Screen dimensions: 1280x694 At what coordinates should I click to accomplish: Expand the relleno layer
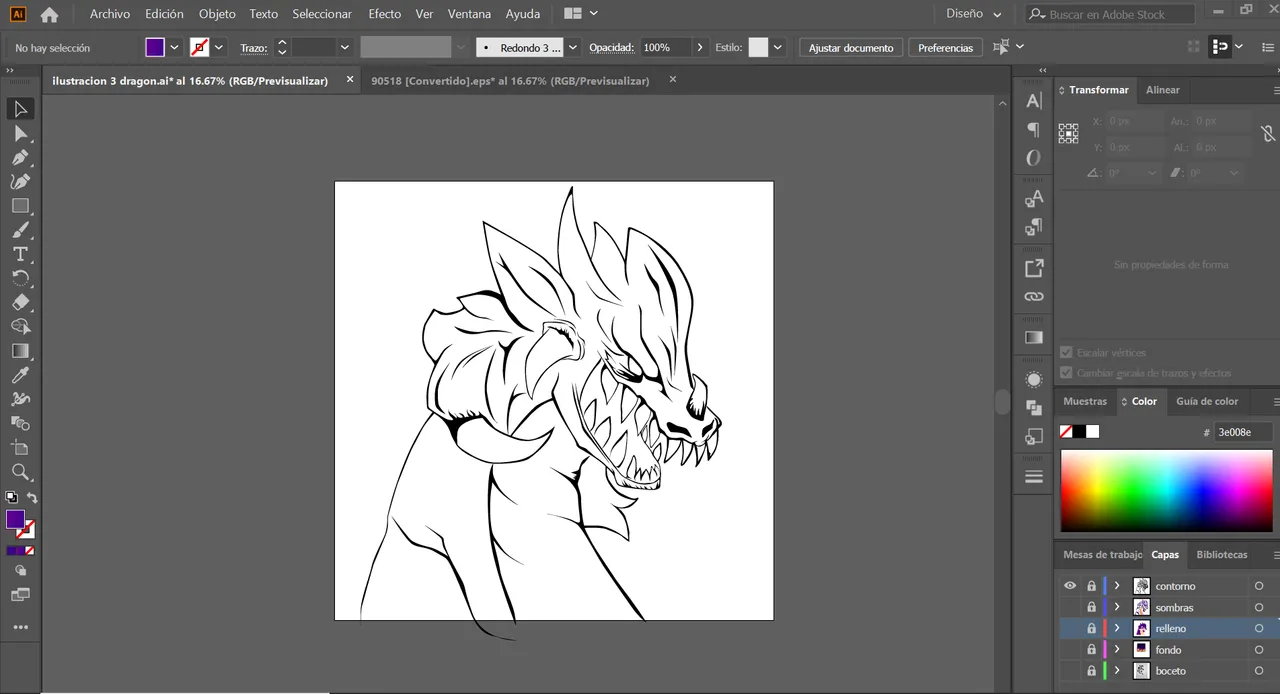1117,629
